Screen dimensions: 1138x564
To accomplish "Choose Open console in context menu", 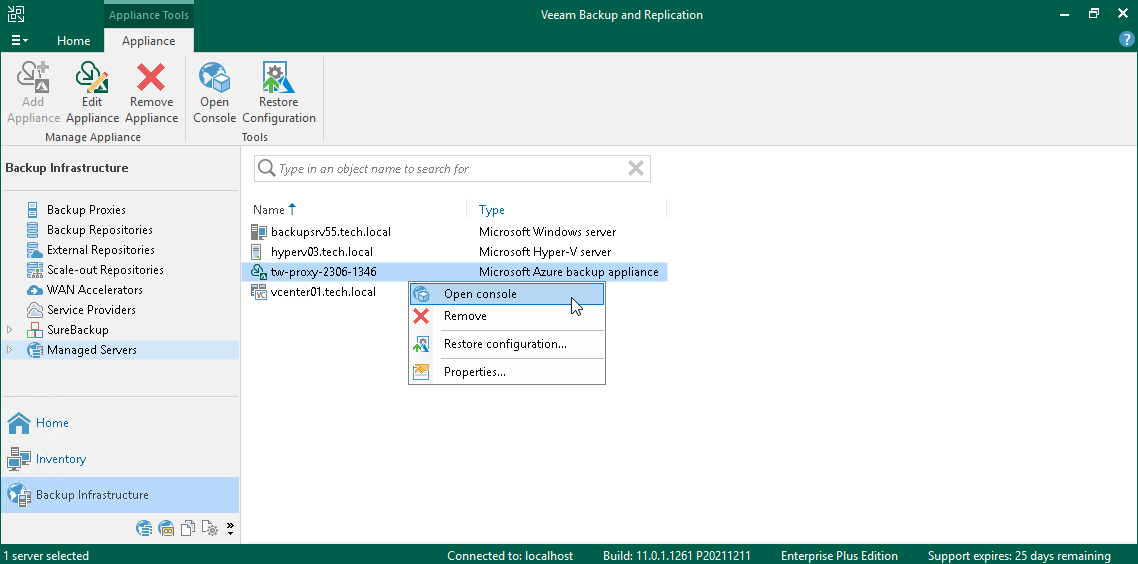I will [x=507, y=294].
